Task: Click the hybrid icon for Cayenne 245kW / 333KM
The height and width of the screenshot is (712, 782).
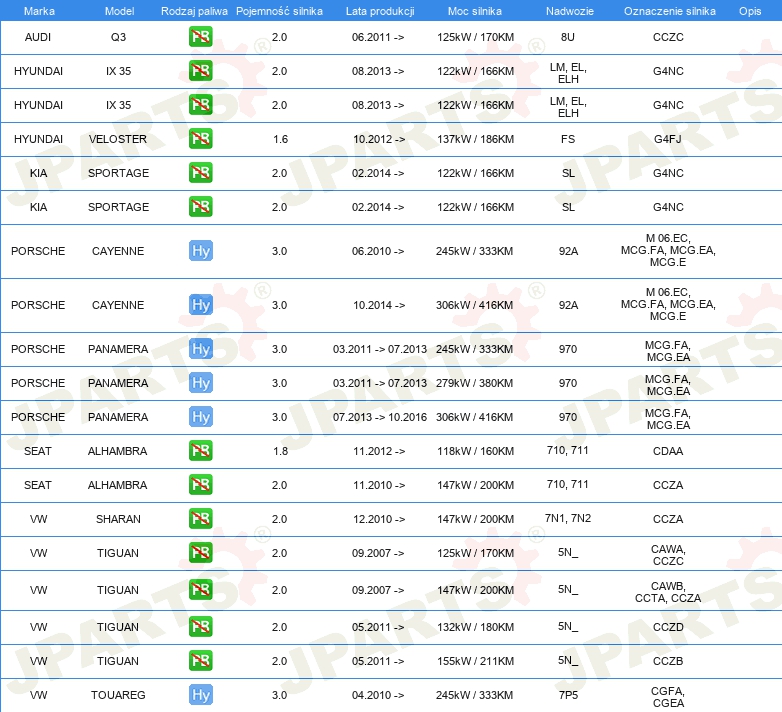Action: coord(200,251)
